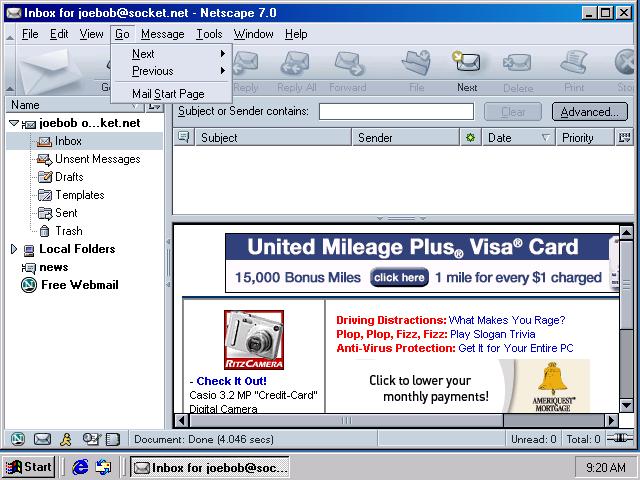Viewport: 640px width, 480px height.
Task: Click the message pane splitter grippy
Action: point(402,218)
